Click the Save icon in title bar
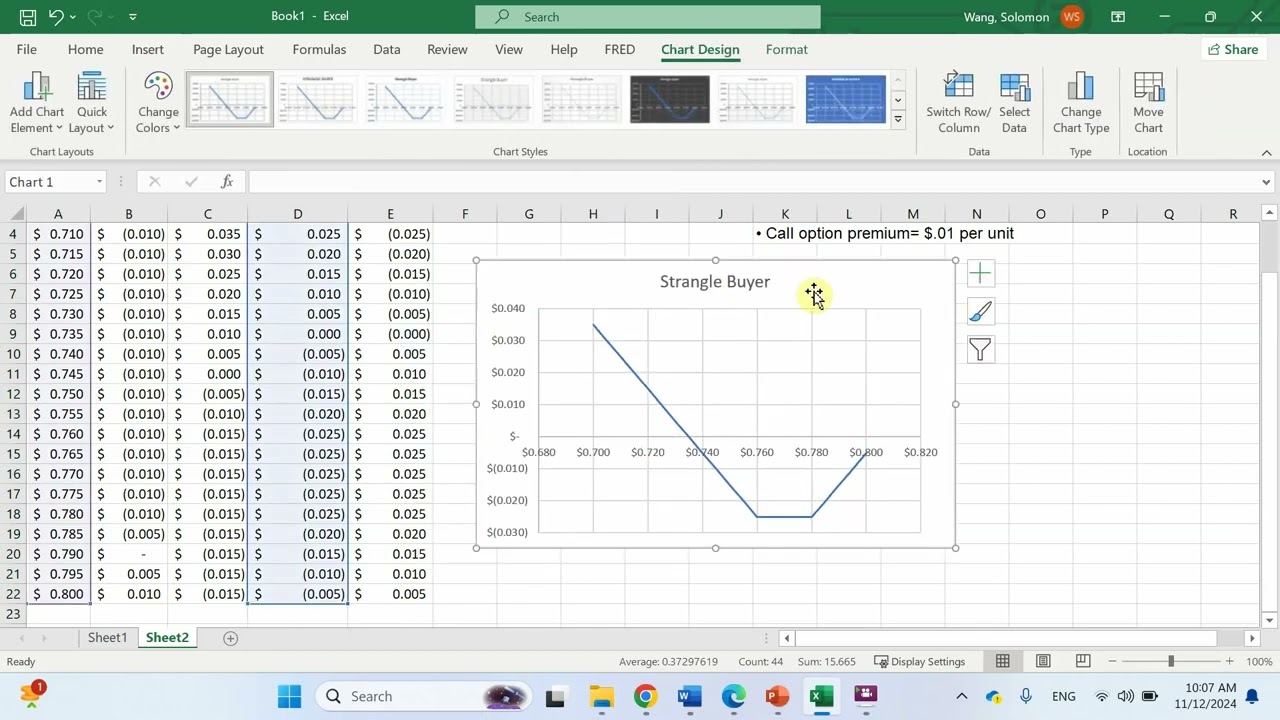This screenshot has height=720, width=1280. point(28,16)
